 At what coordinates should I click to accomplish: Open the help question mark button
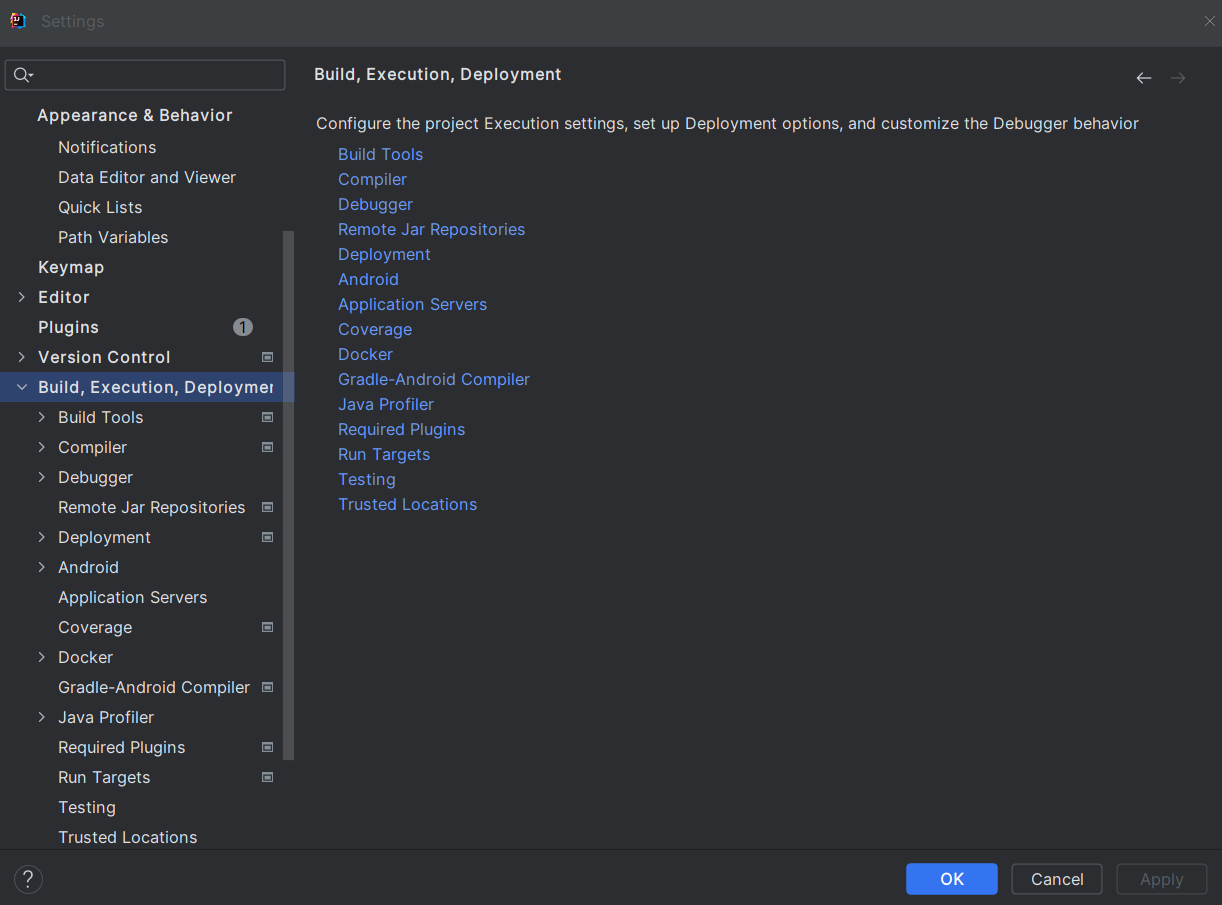click(x=28, y=879)
